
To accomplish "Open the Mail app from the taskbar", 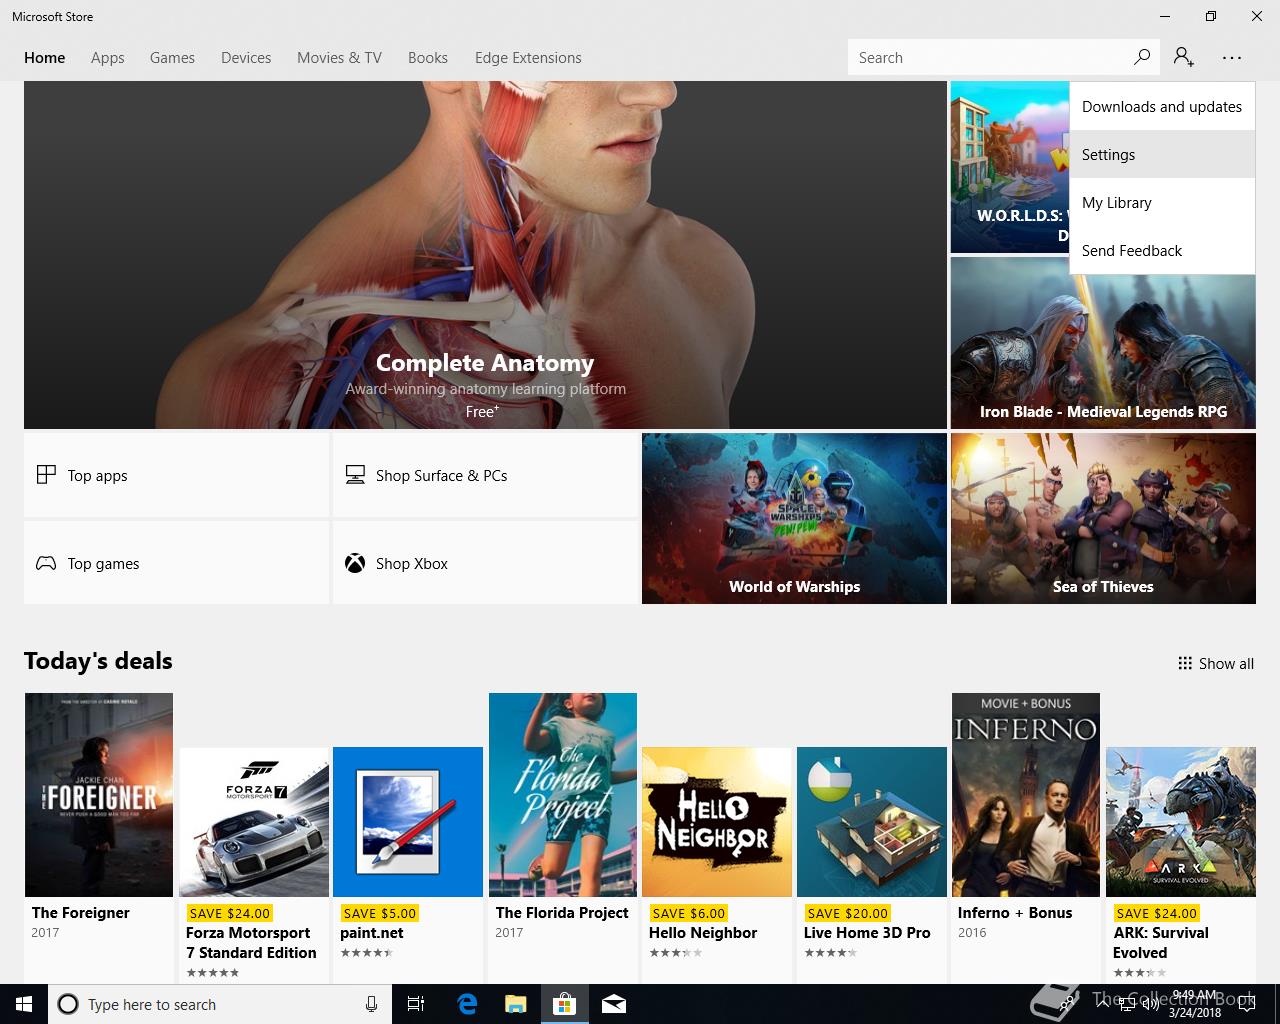I will click(614, 1004).
